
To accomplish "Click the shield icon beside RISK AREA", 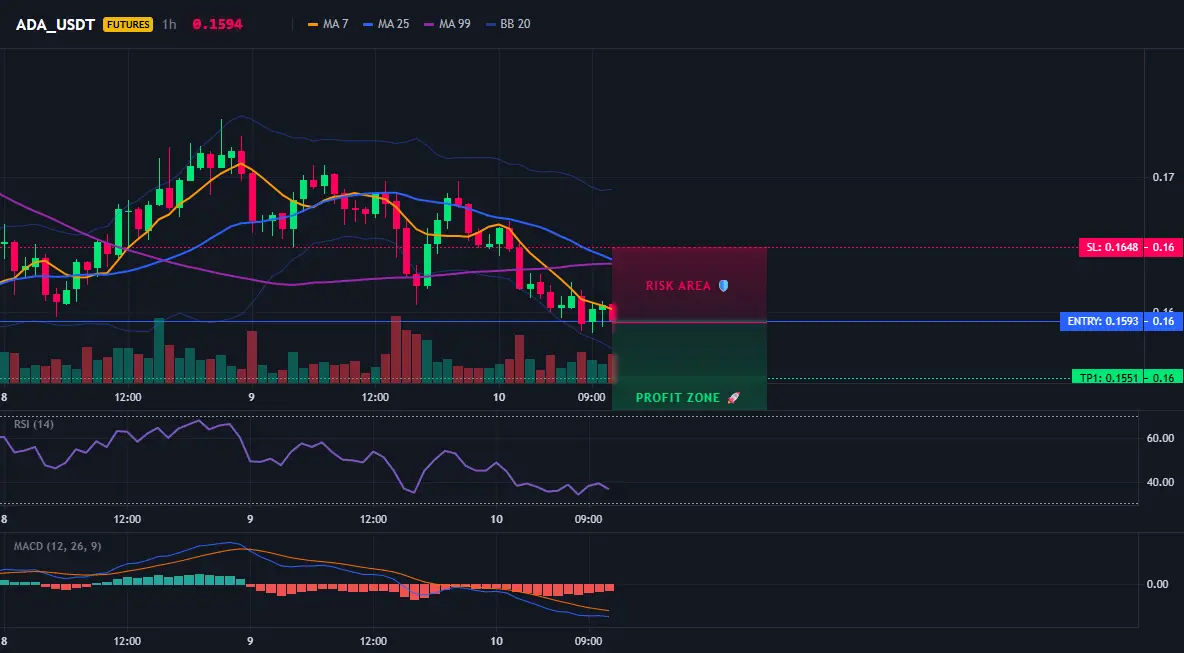I will pos(723,285).
